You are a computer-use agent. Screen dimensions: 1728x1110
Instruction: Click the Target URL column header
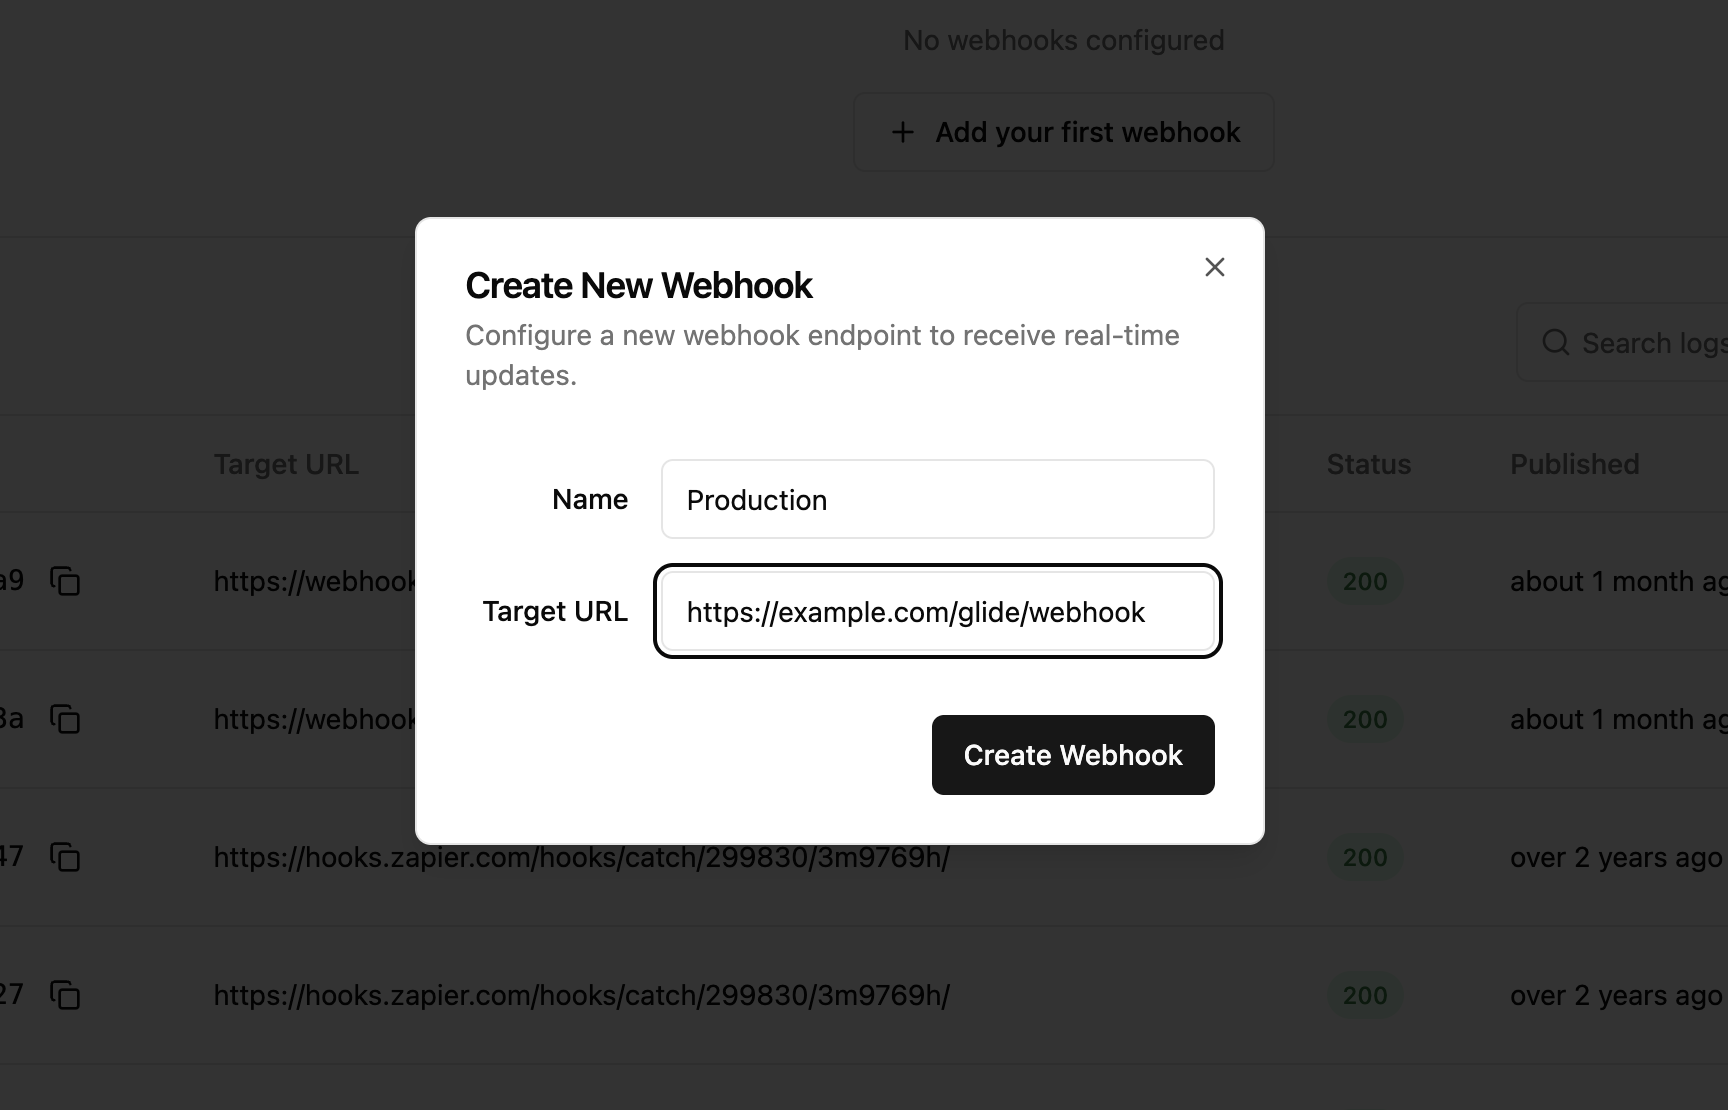286,464
